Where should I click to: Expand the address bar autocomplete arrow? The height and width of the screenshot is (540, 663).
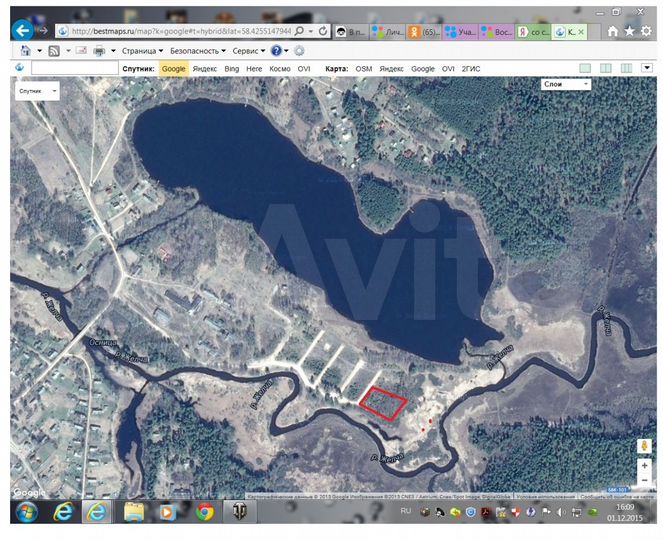[x=311, y=31]
